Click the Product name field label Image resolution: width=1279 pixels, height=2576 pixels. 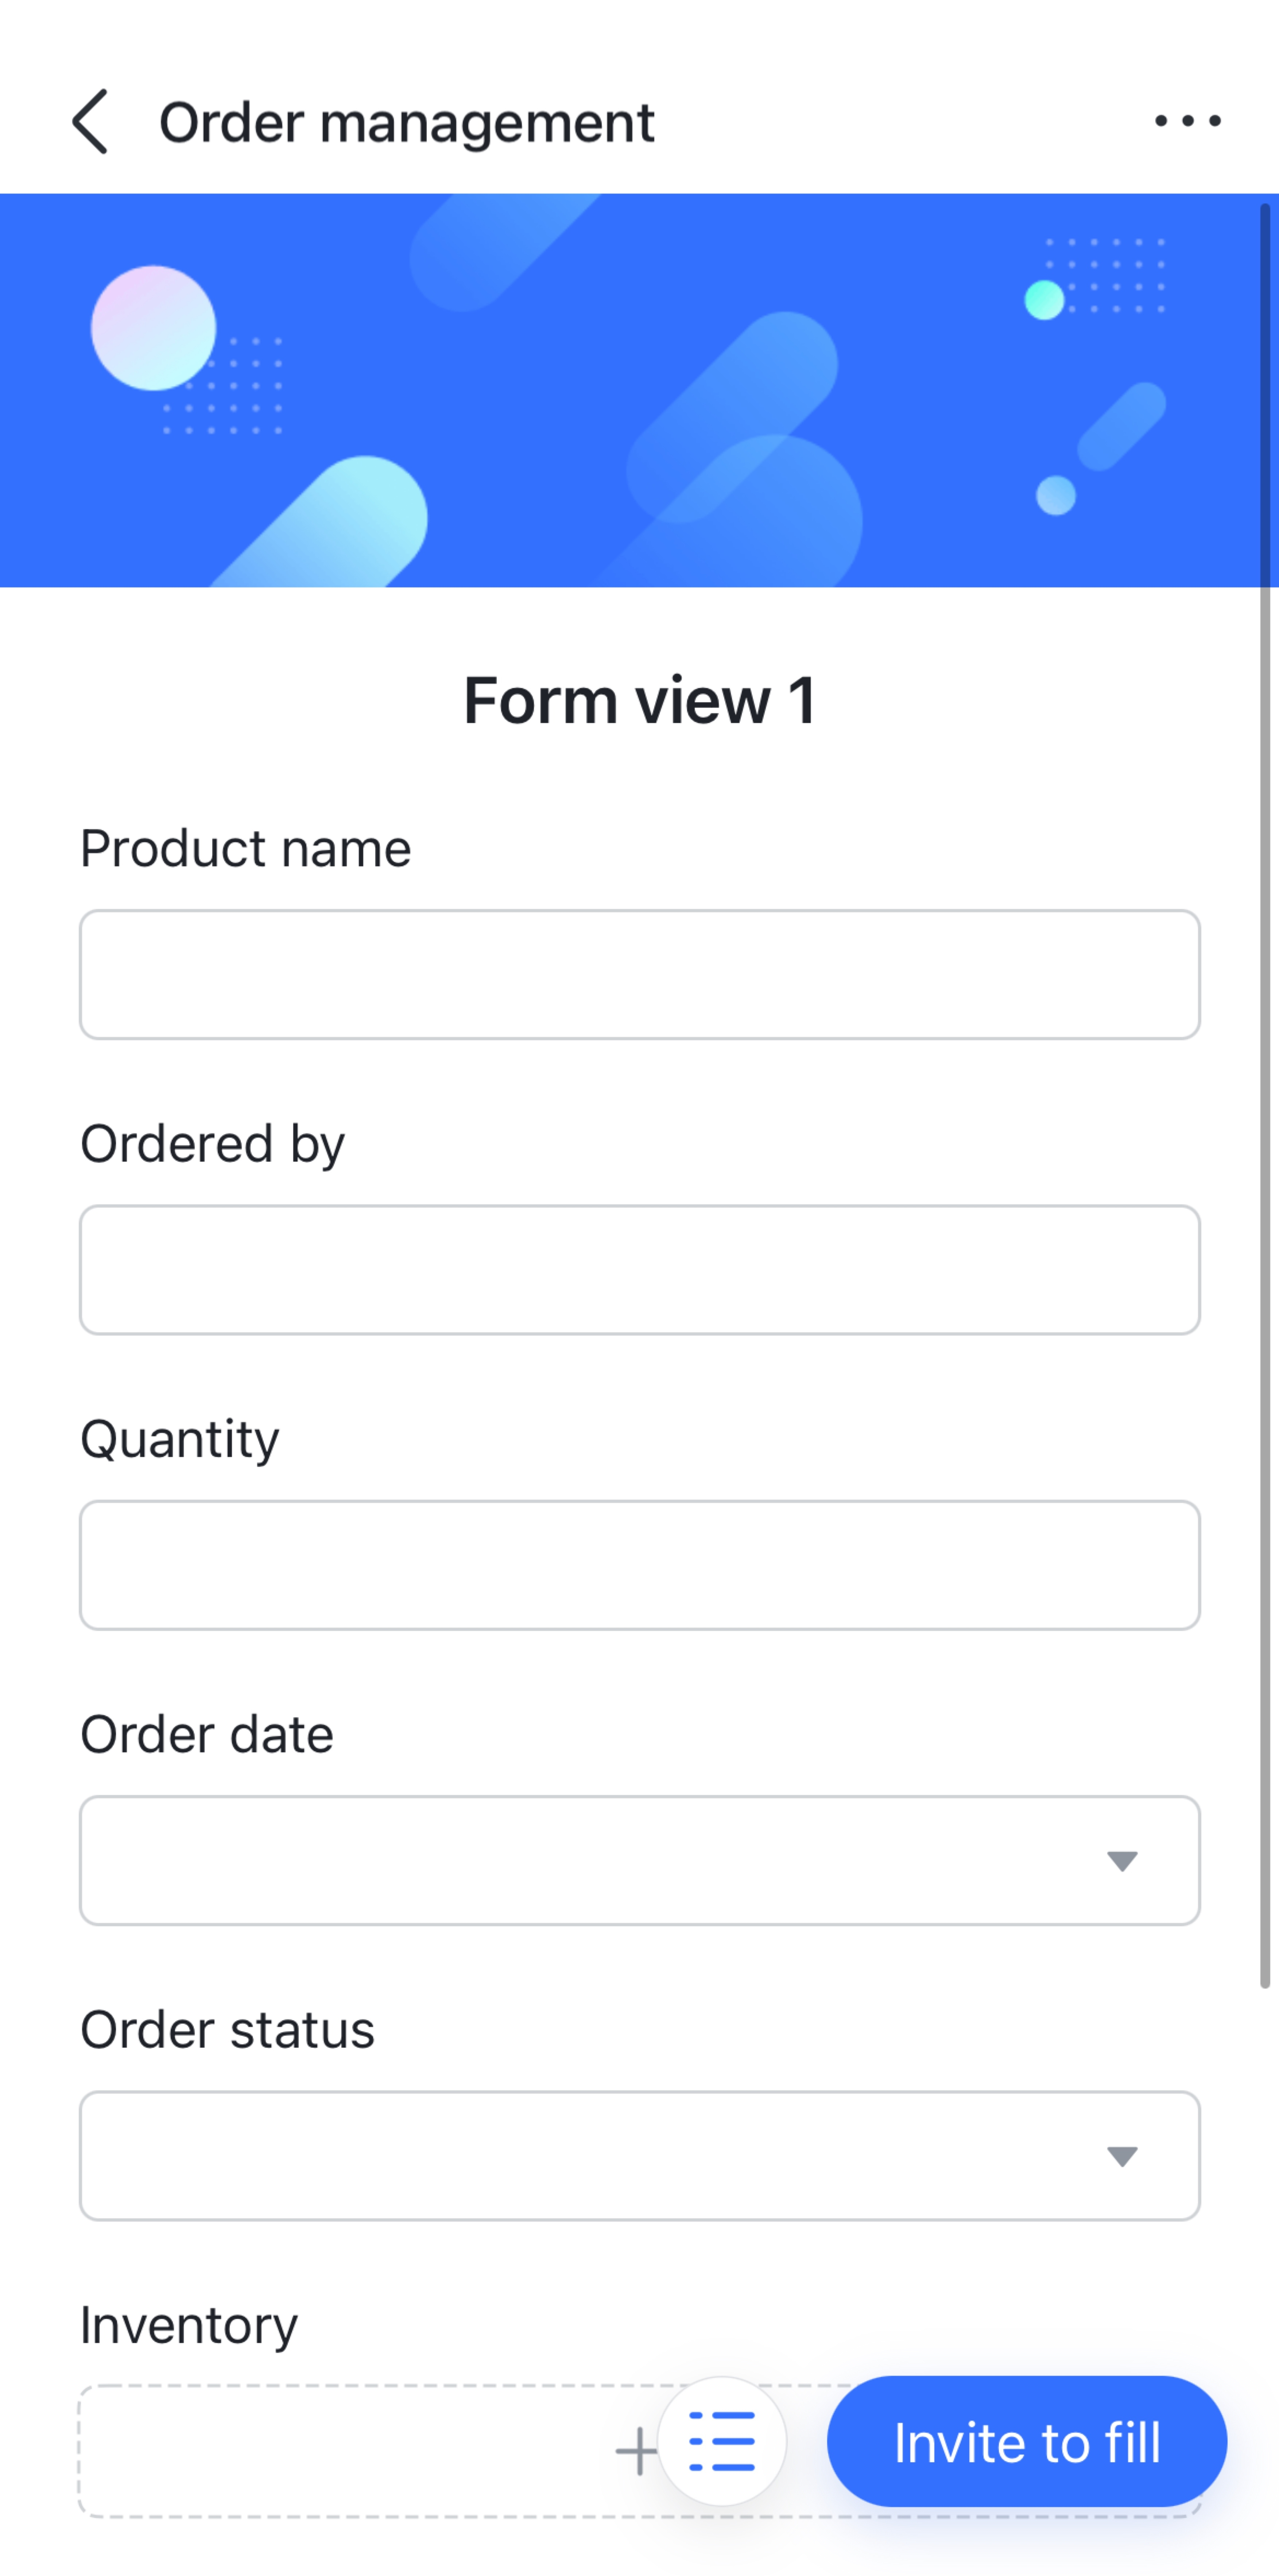(x=245, y=849)
